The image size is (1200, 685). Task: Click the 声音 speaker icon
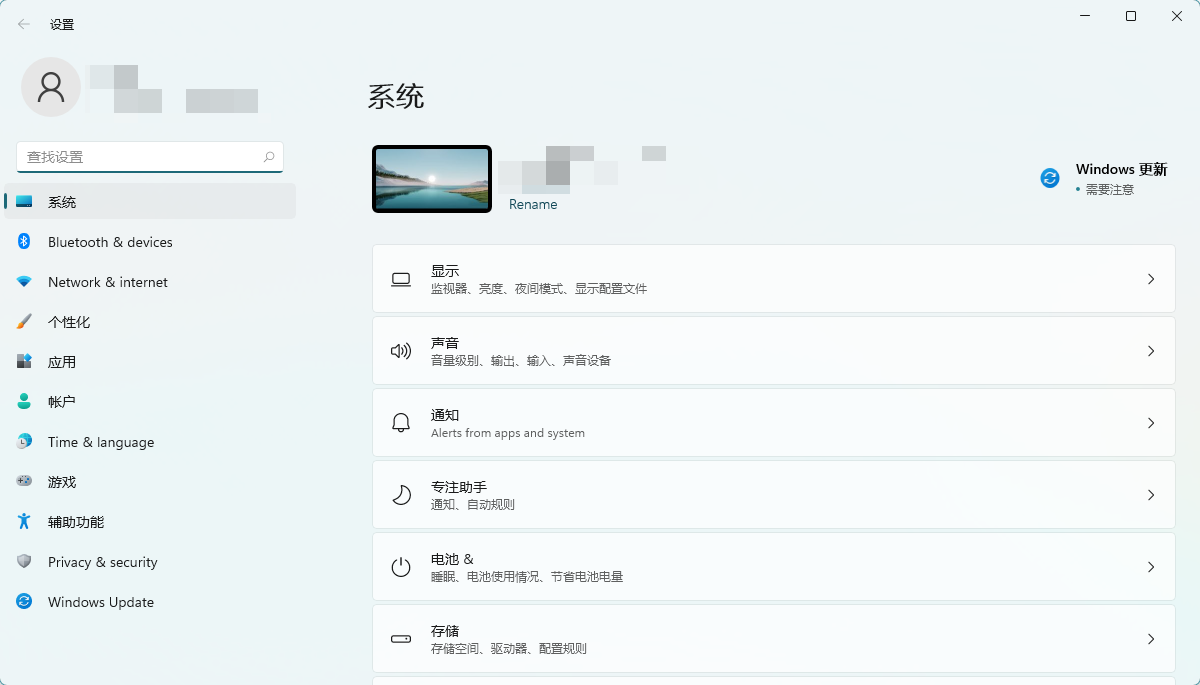(x=401, y=351)
